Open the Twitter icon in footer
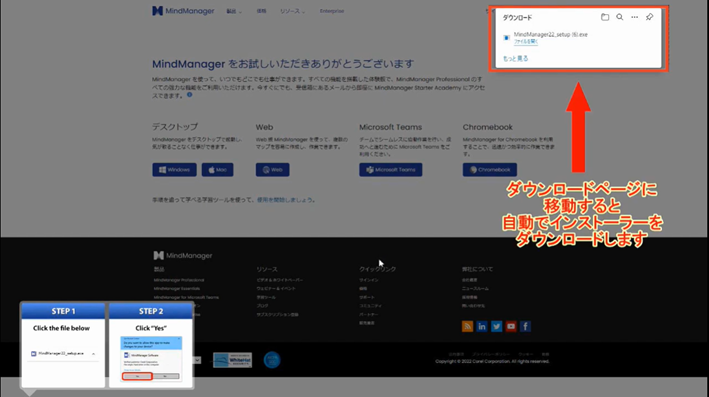This screenshot has height=397, width=709. [496, 326]
